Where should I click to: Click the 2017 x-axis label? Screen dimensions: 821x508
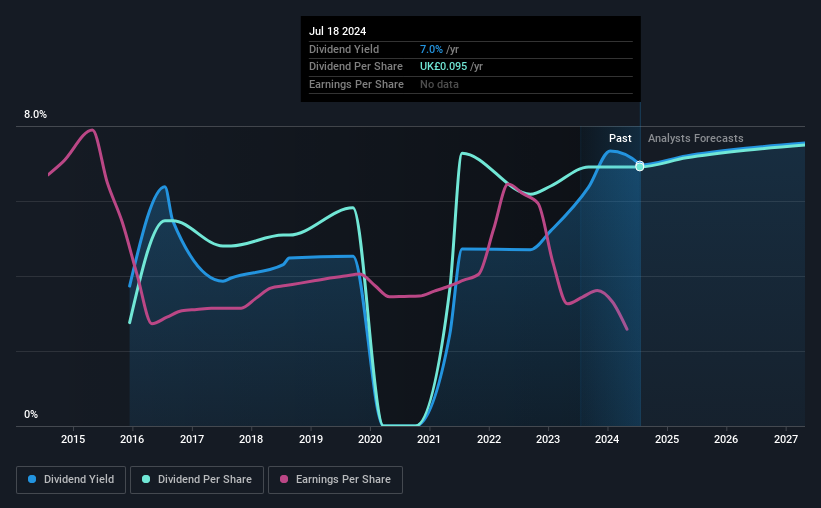192,439
